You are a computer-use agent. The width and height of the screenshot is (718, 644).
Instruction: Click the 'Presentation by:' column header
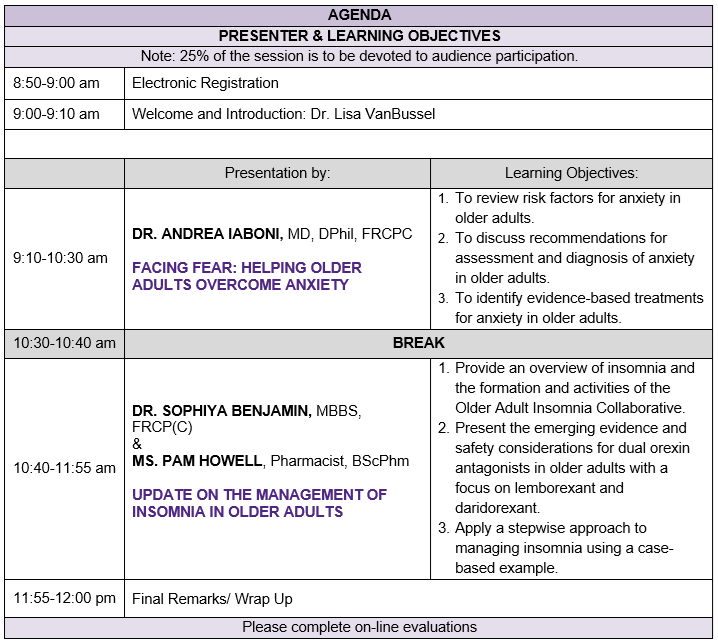click(x=277, y=173)
